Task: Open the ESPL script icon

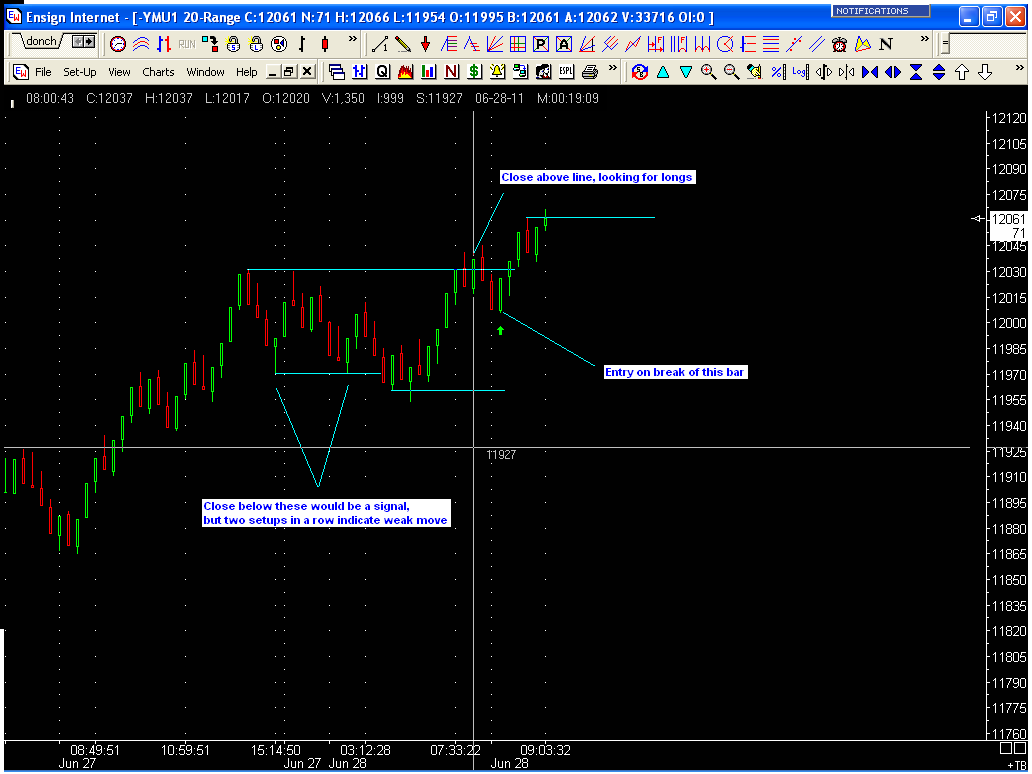Action: click(x=566, y=72)
